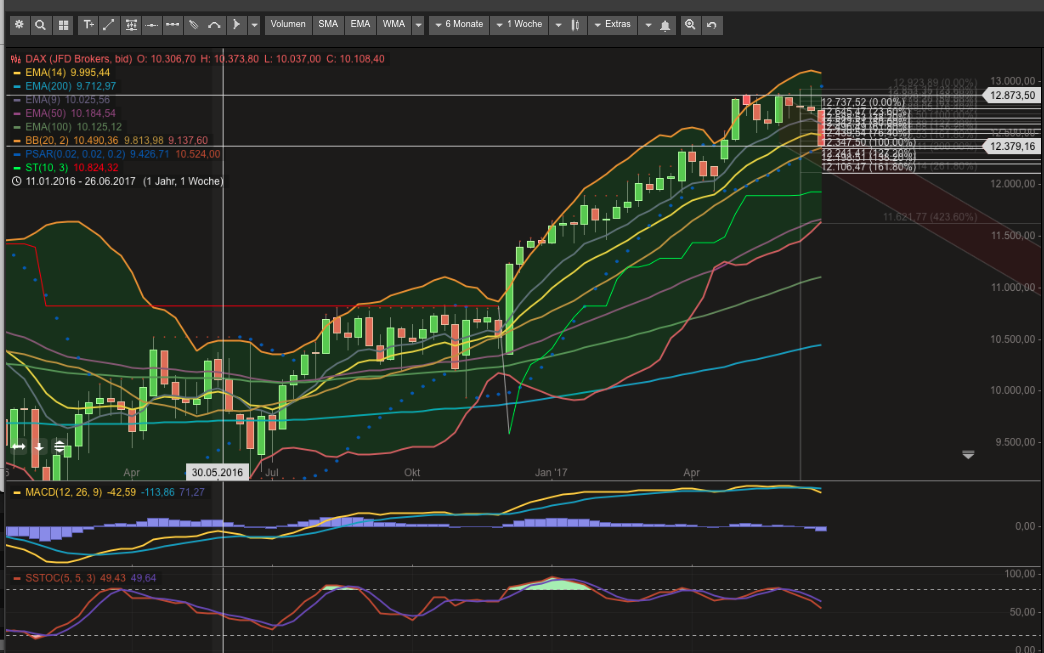Click the 12.873,50 price axis label
Viewport: 1044px width, 653px height.
tap(1012, 95)
